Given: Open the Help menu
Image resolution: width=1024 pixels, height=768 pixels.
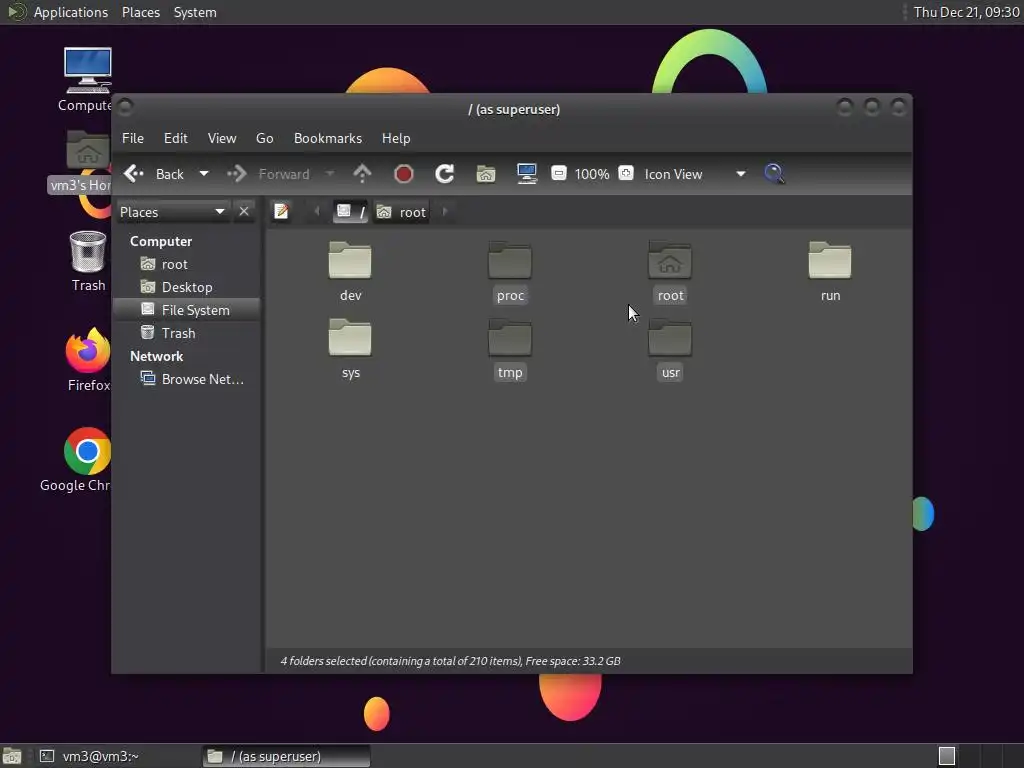Looking at the screenshot, I should (396, 138).
